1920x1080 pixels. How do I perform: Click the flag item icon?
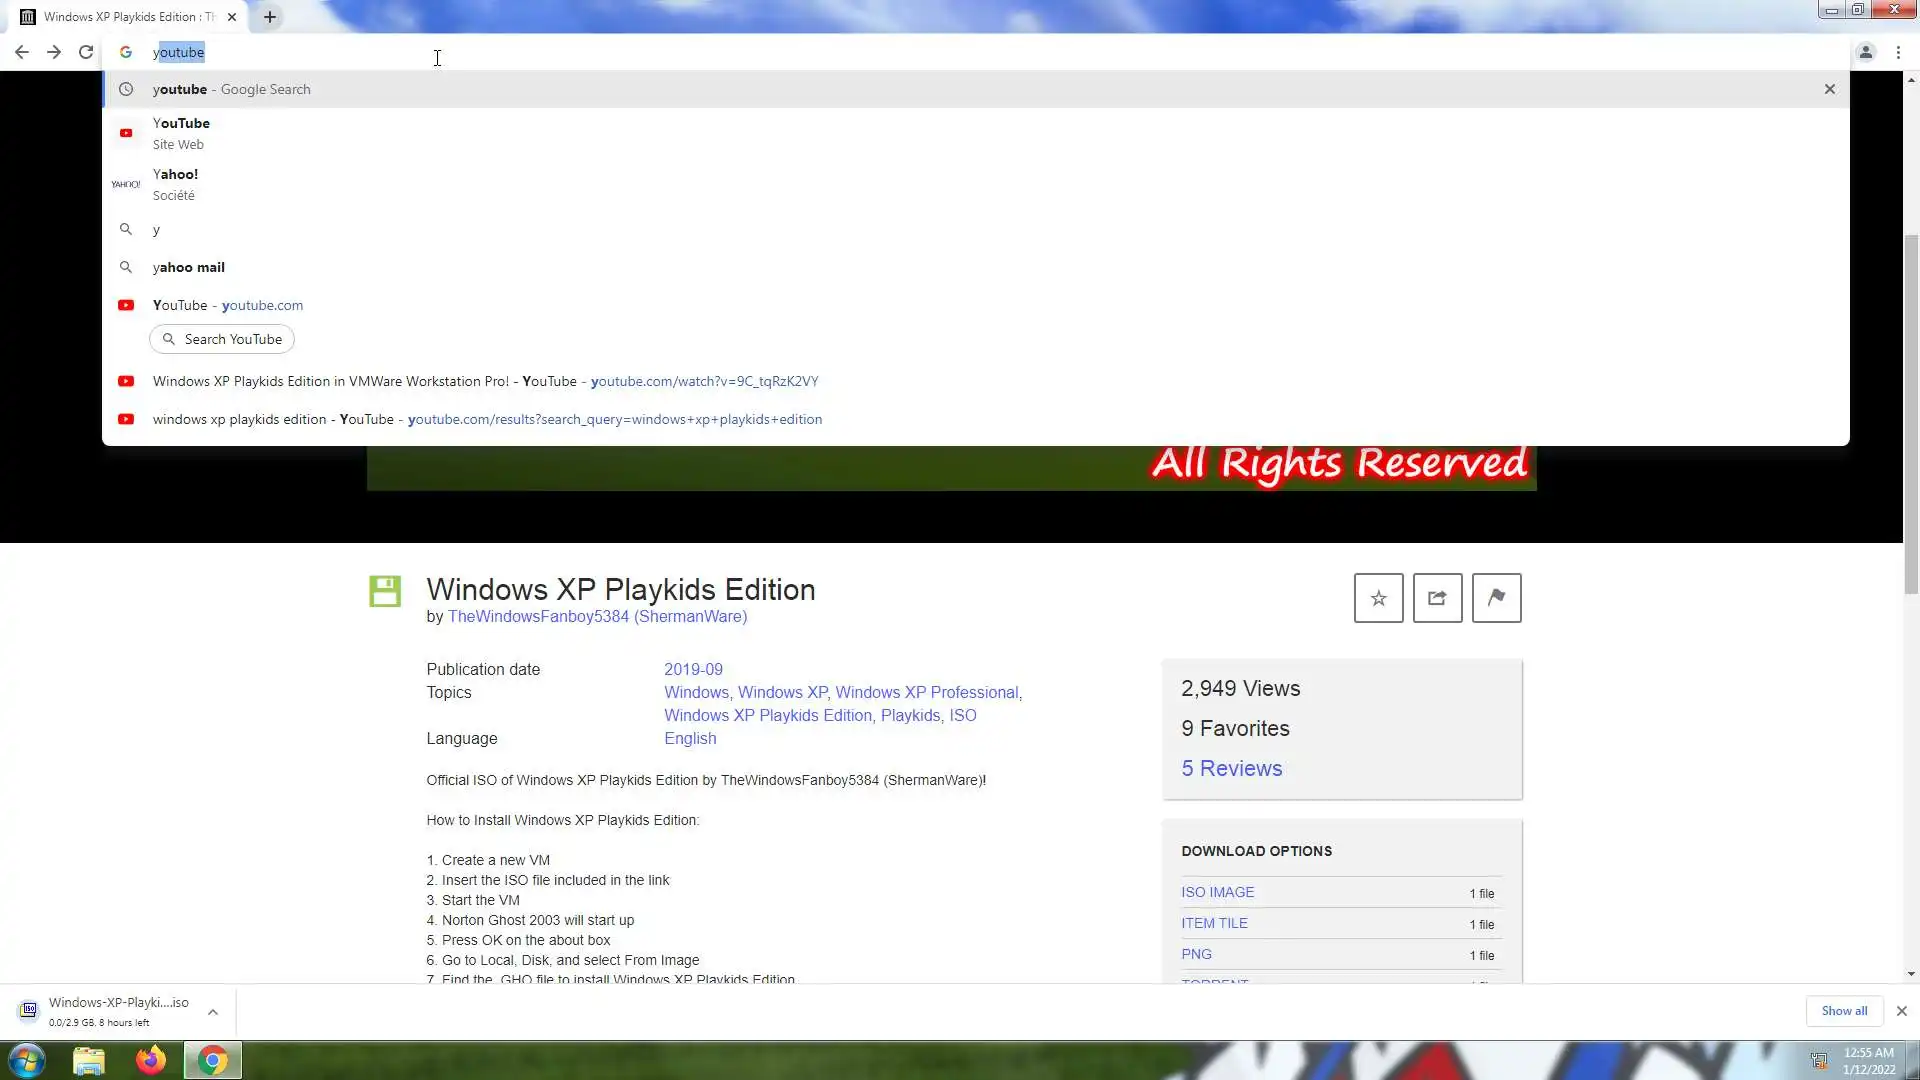click(1496, 598)
